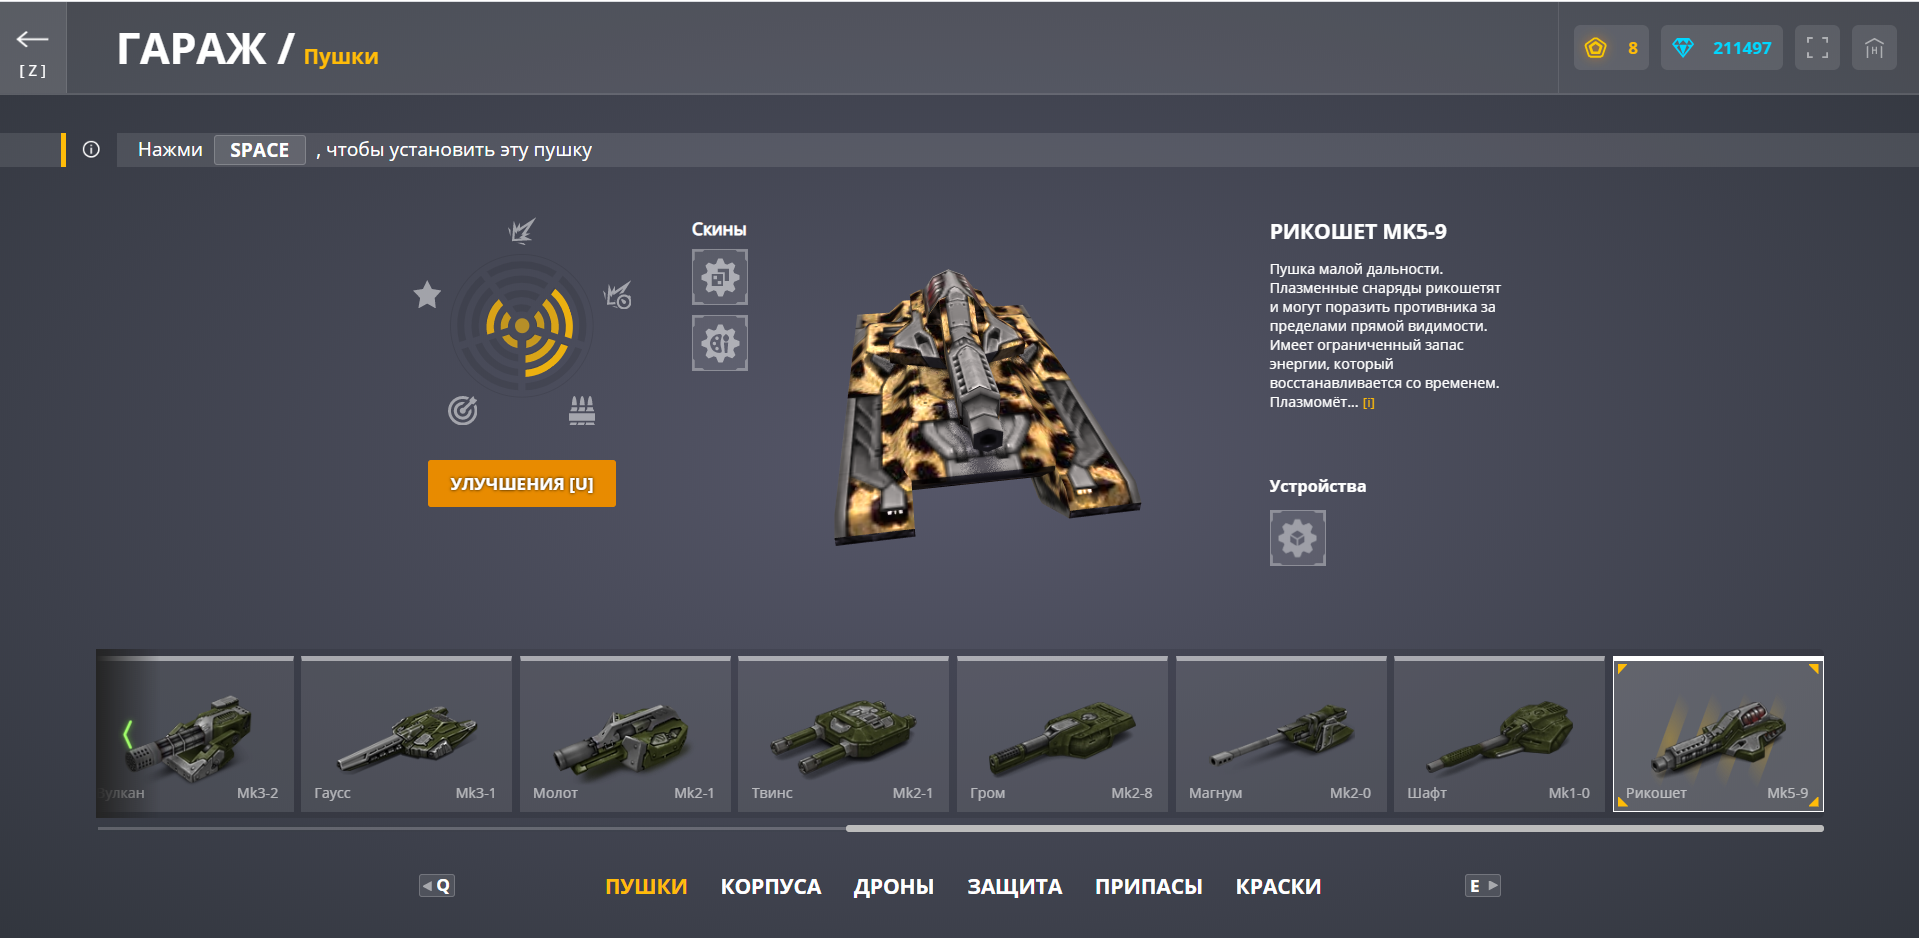Select the Молот Mk2-1 turret card

[x=625, y=734]
